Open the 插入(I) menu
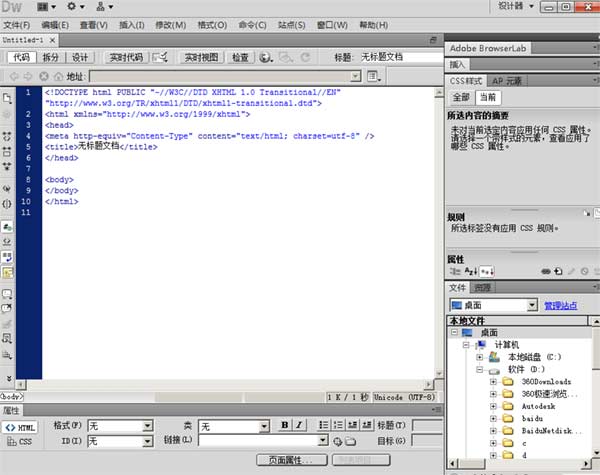The height and width of the screenshot is (475, 600). (x=131, y=24)
